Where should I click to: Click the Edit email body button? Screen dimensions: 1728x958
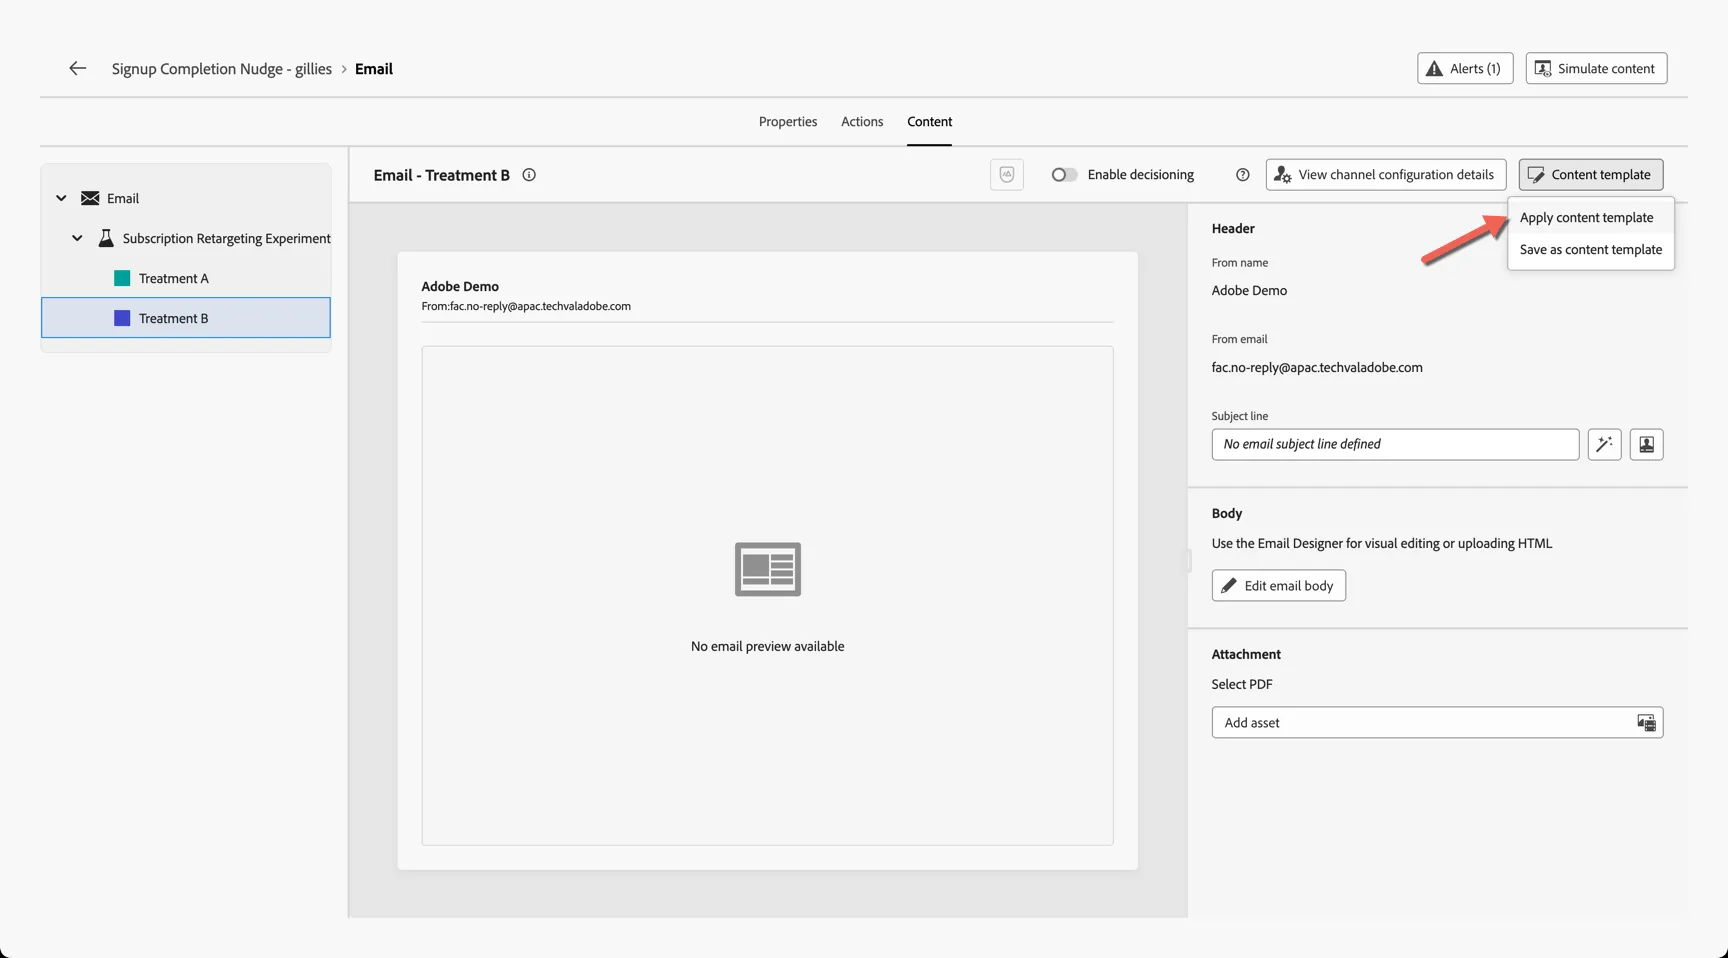coord(1278,585)
